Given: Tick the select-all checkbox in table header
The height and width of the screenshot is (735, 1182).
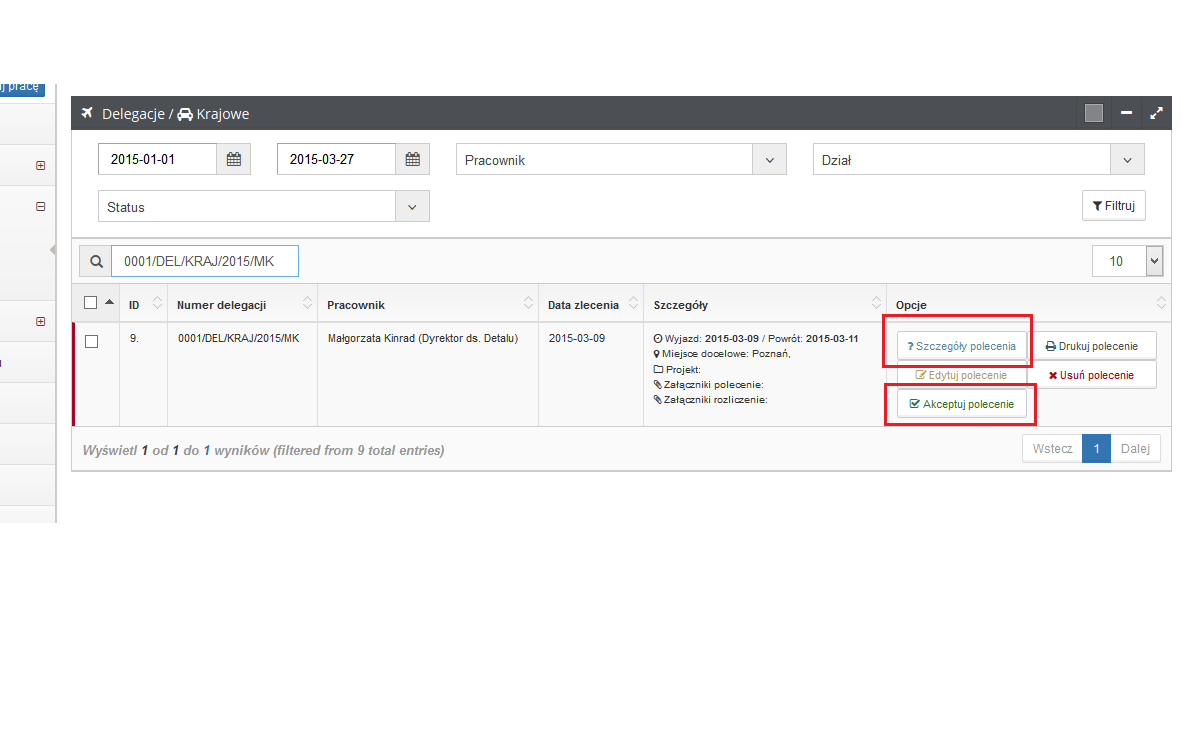Looking at the screenshot, I should click(x=91, y=303).
